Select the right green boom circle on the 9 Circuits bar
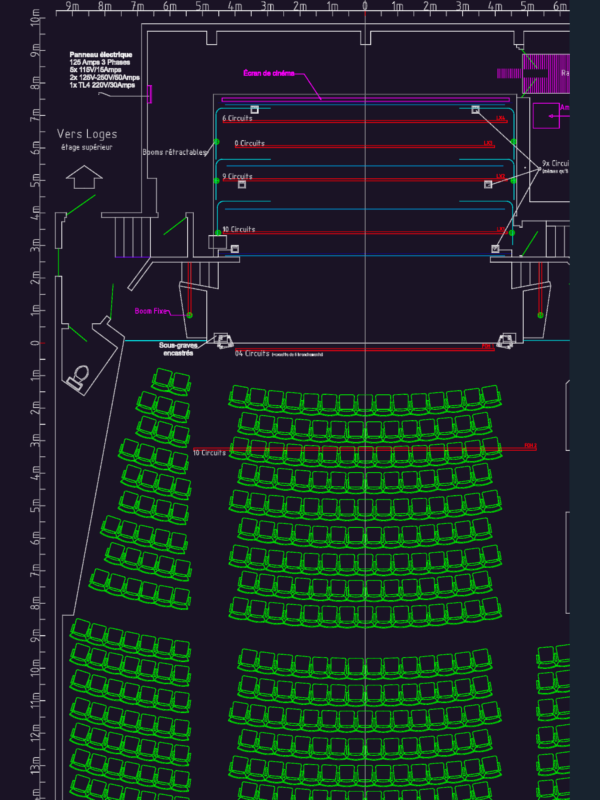This screenshot has height=800, width=600. 514,181
